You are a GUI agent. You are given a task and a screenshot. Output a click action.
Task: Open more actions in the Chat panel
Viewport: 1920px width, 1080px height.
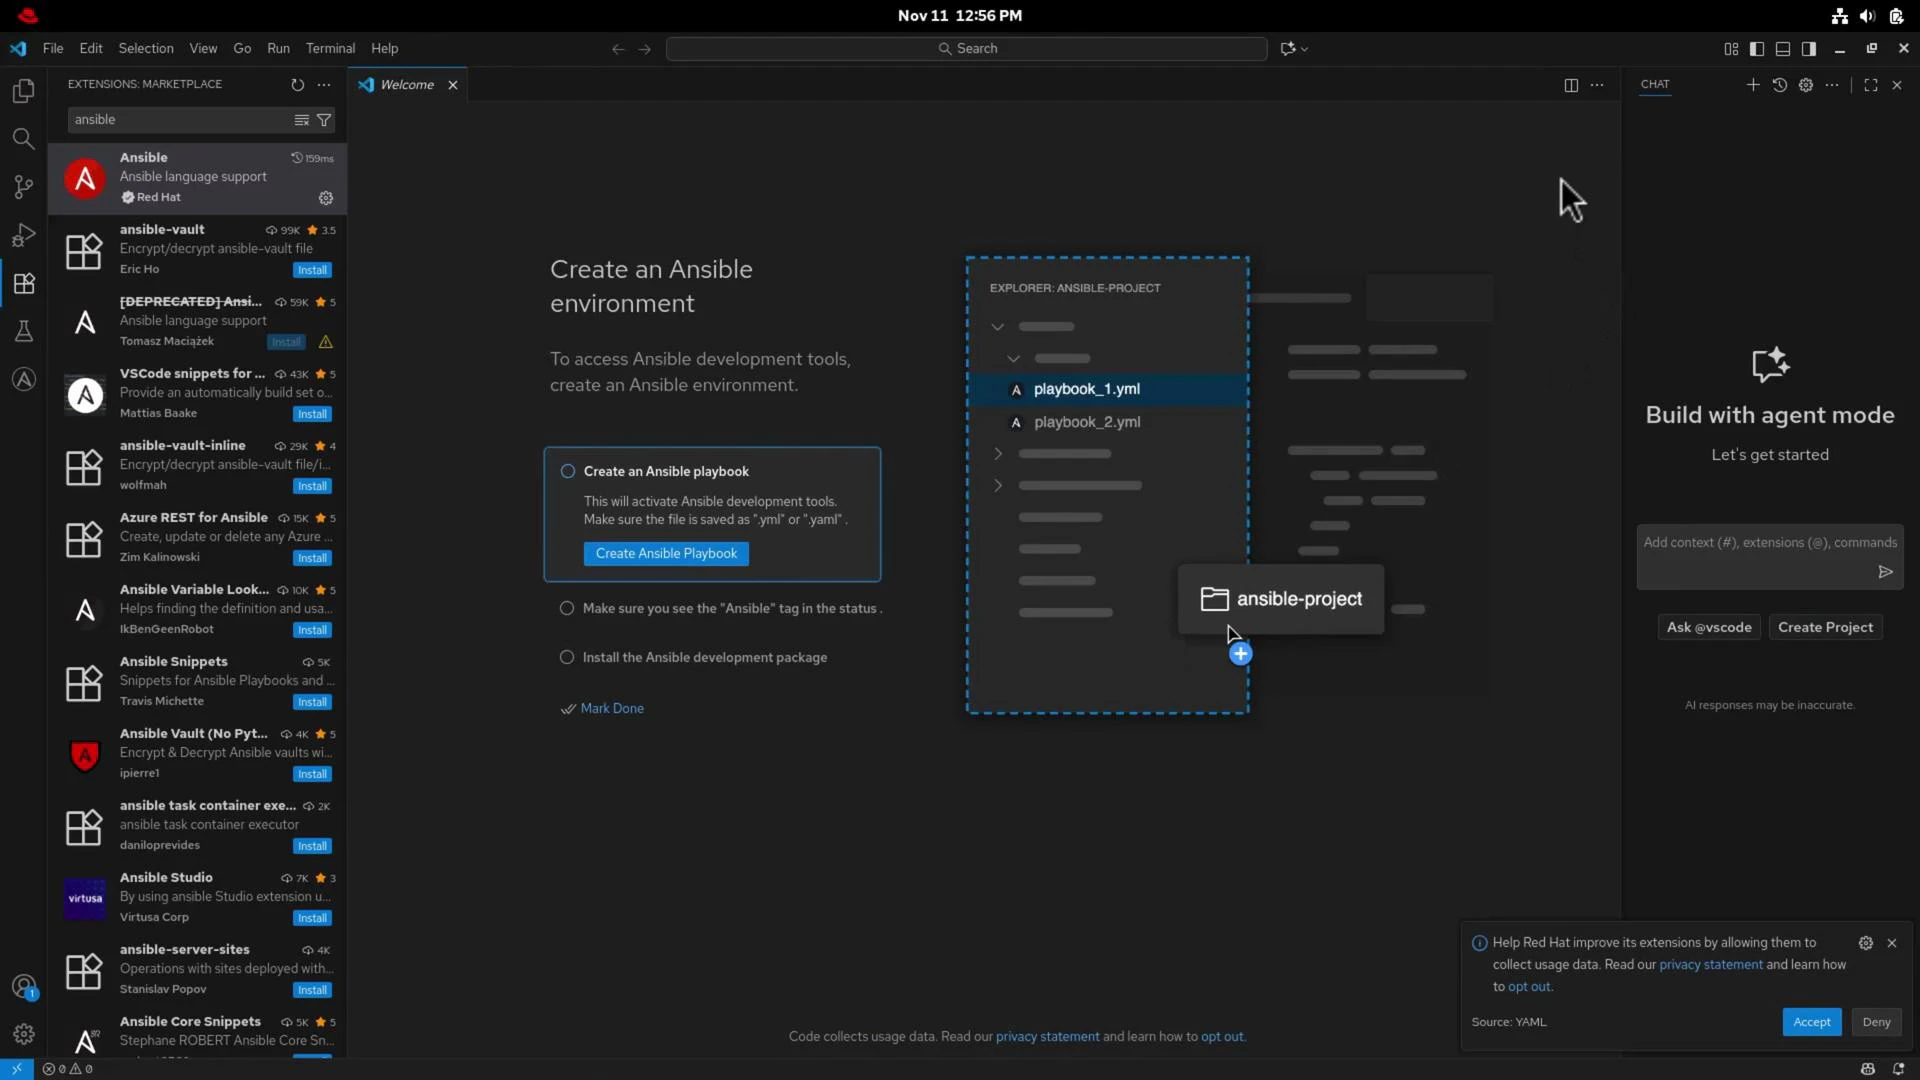tap(1833, 85)
